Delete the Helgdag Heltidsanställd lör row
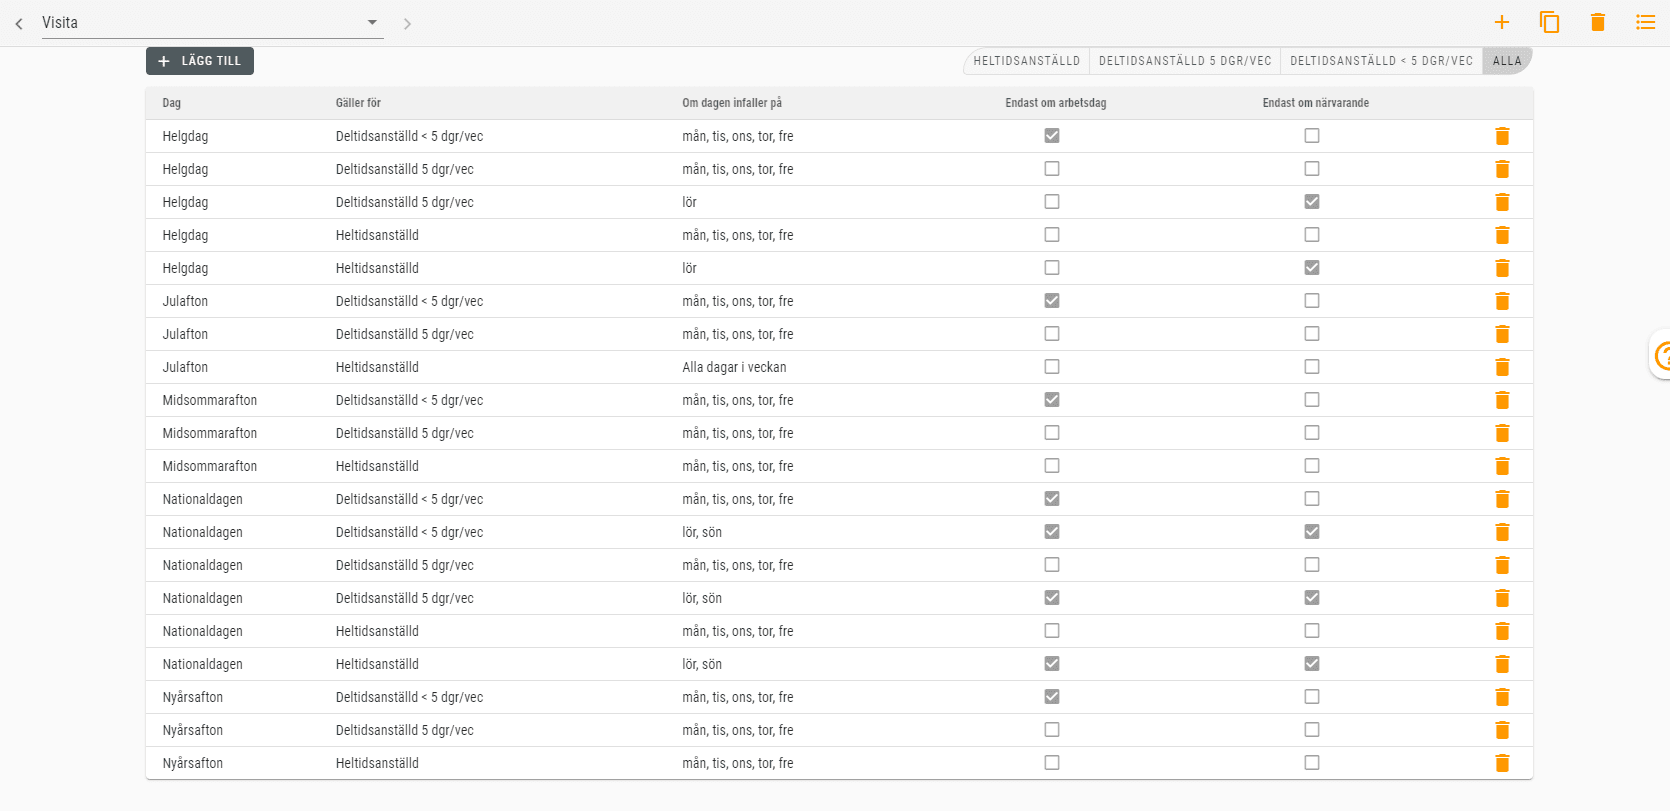Screen dimensions: 1670x811 point(1501,268)
